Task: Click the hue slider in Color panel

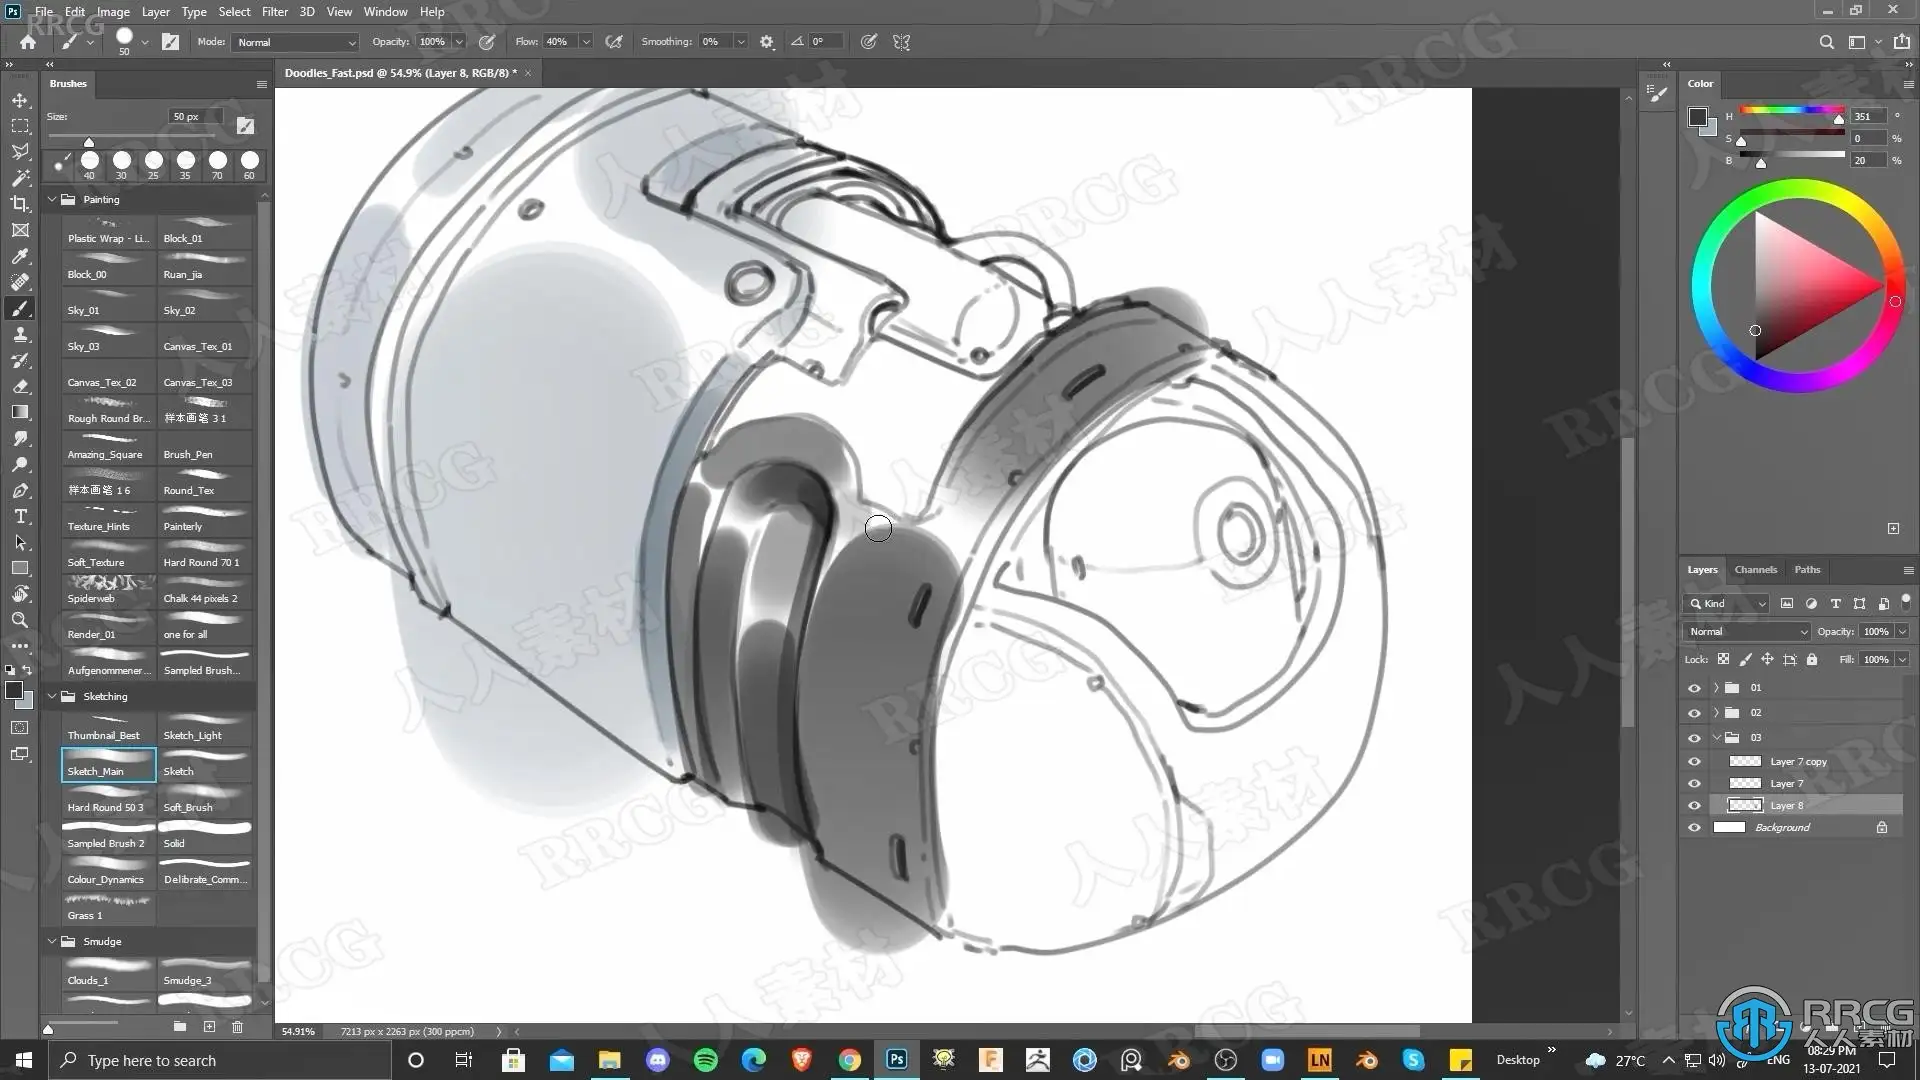Action: coord(1790,110)
